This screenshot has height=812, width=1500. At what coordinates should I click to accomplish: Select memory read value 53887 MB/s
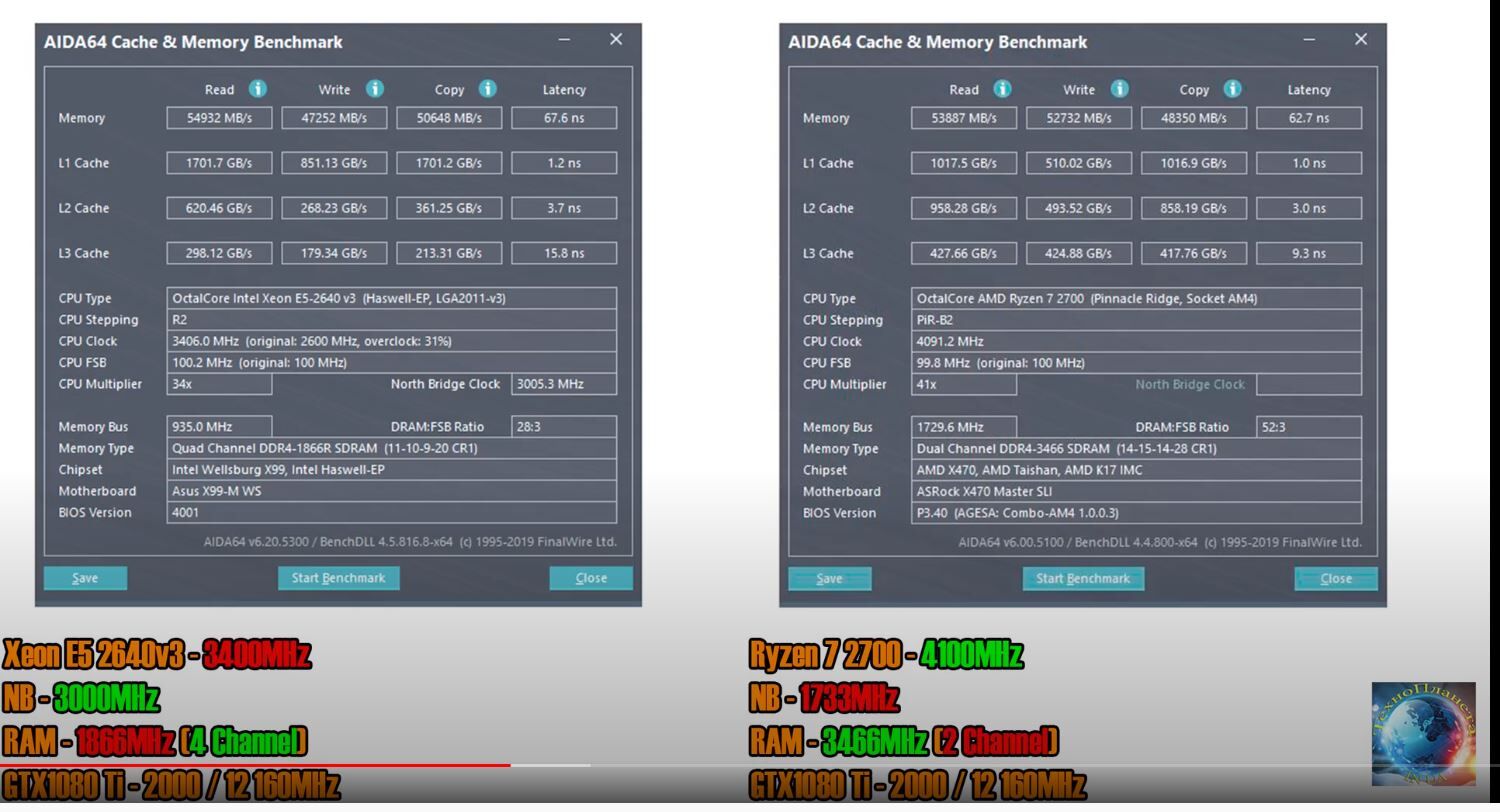(x=964, y=118)
